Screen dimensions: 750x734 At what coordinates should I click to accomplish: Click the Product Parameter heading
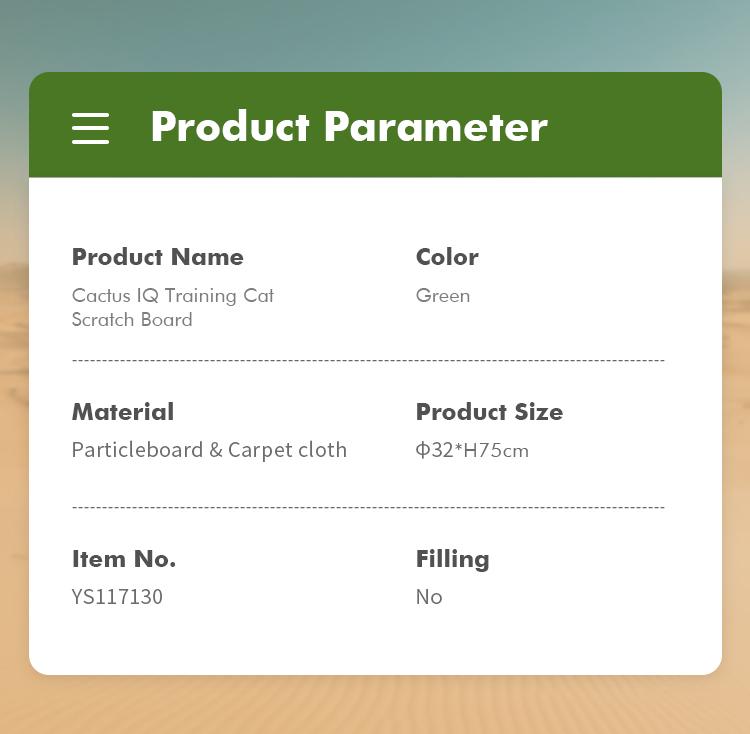349,127
